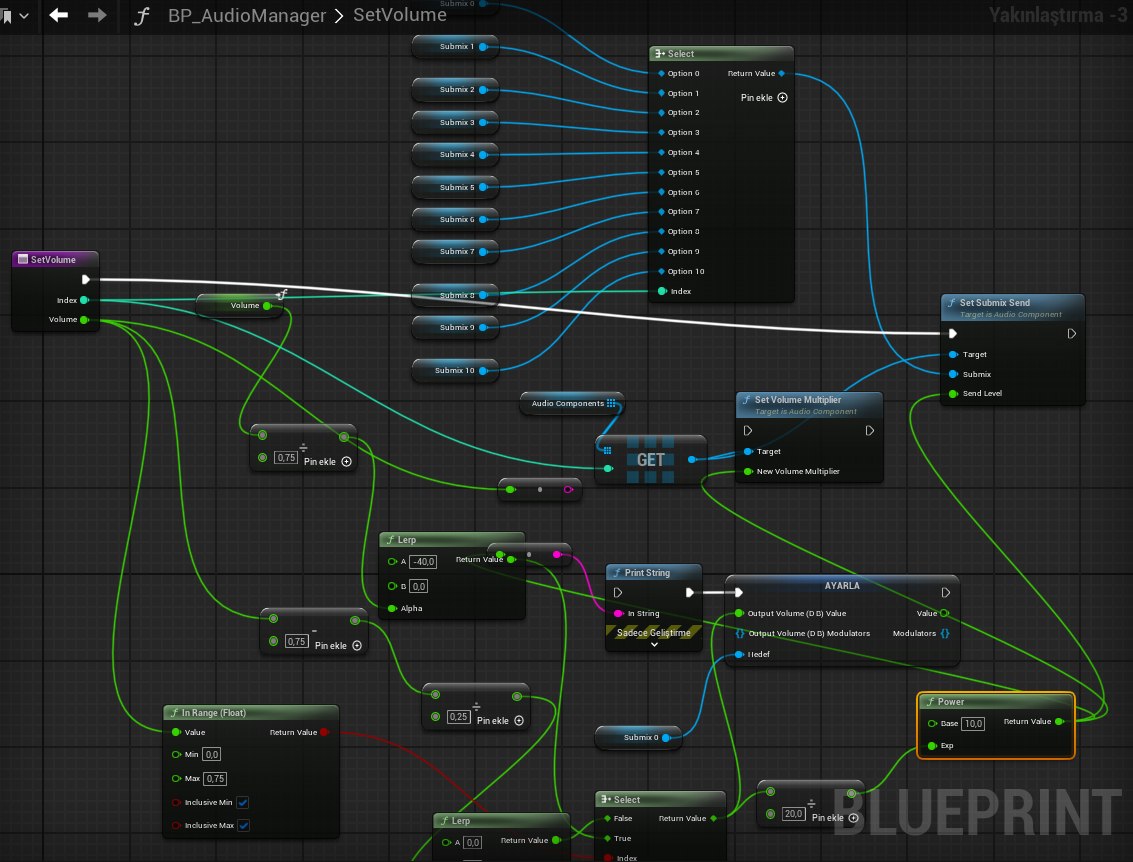Select the Submix 7 variable node

(x=455, y=252)
